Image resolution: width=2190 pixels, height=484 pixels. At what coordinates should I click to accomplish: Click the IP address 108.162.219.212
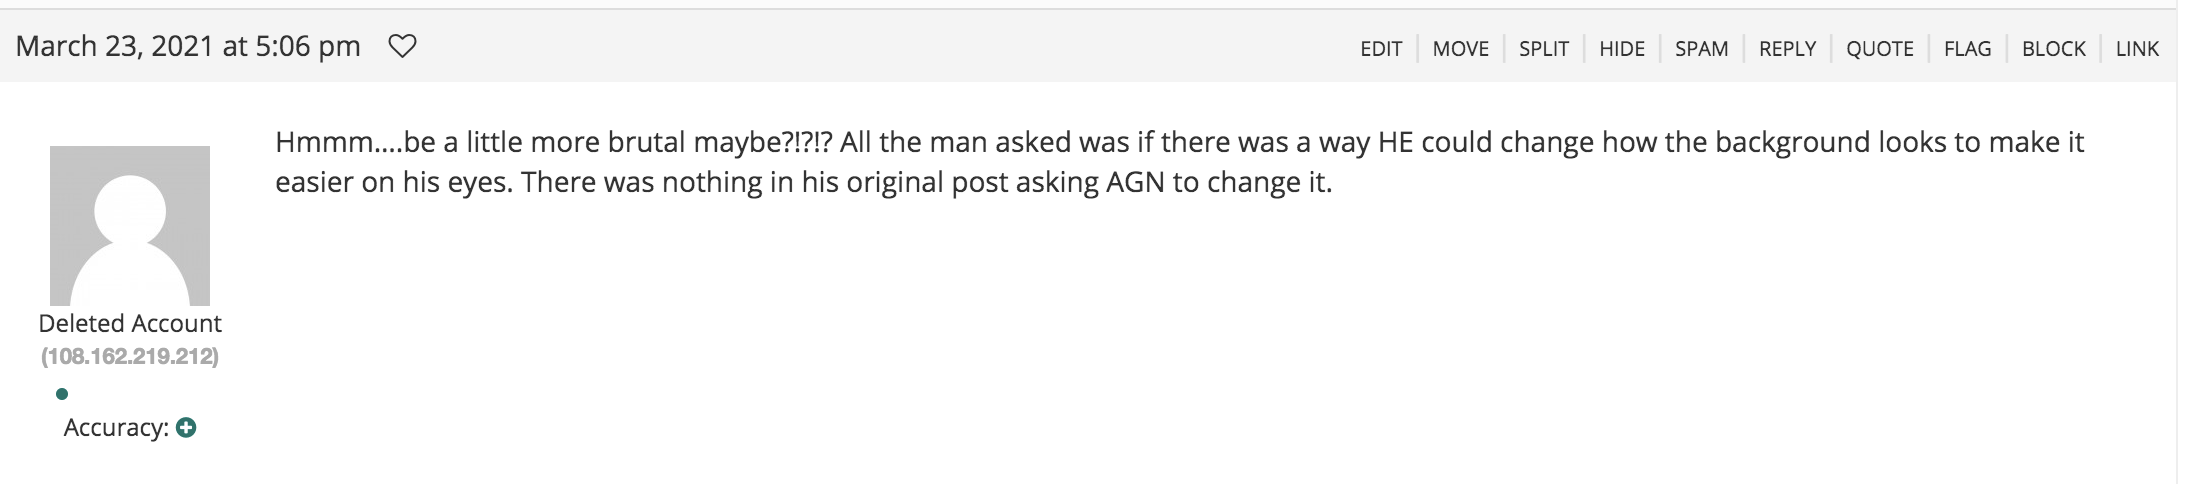pos(130,356)
